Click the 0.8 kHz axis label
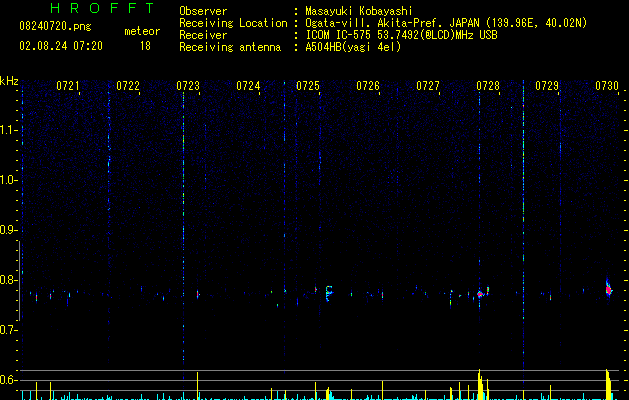Screen dimensions: 629x400 coord(7,280)
